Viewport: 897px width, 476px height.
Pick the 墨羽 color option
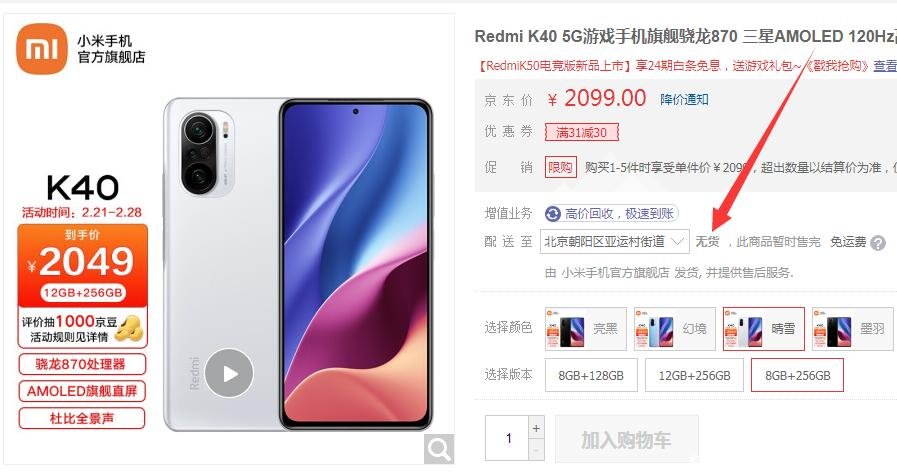(852, 328)
